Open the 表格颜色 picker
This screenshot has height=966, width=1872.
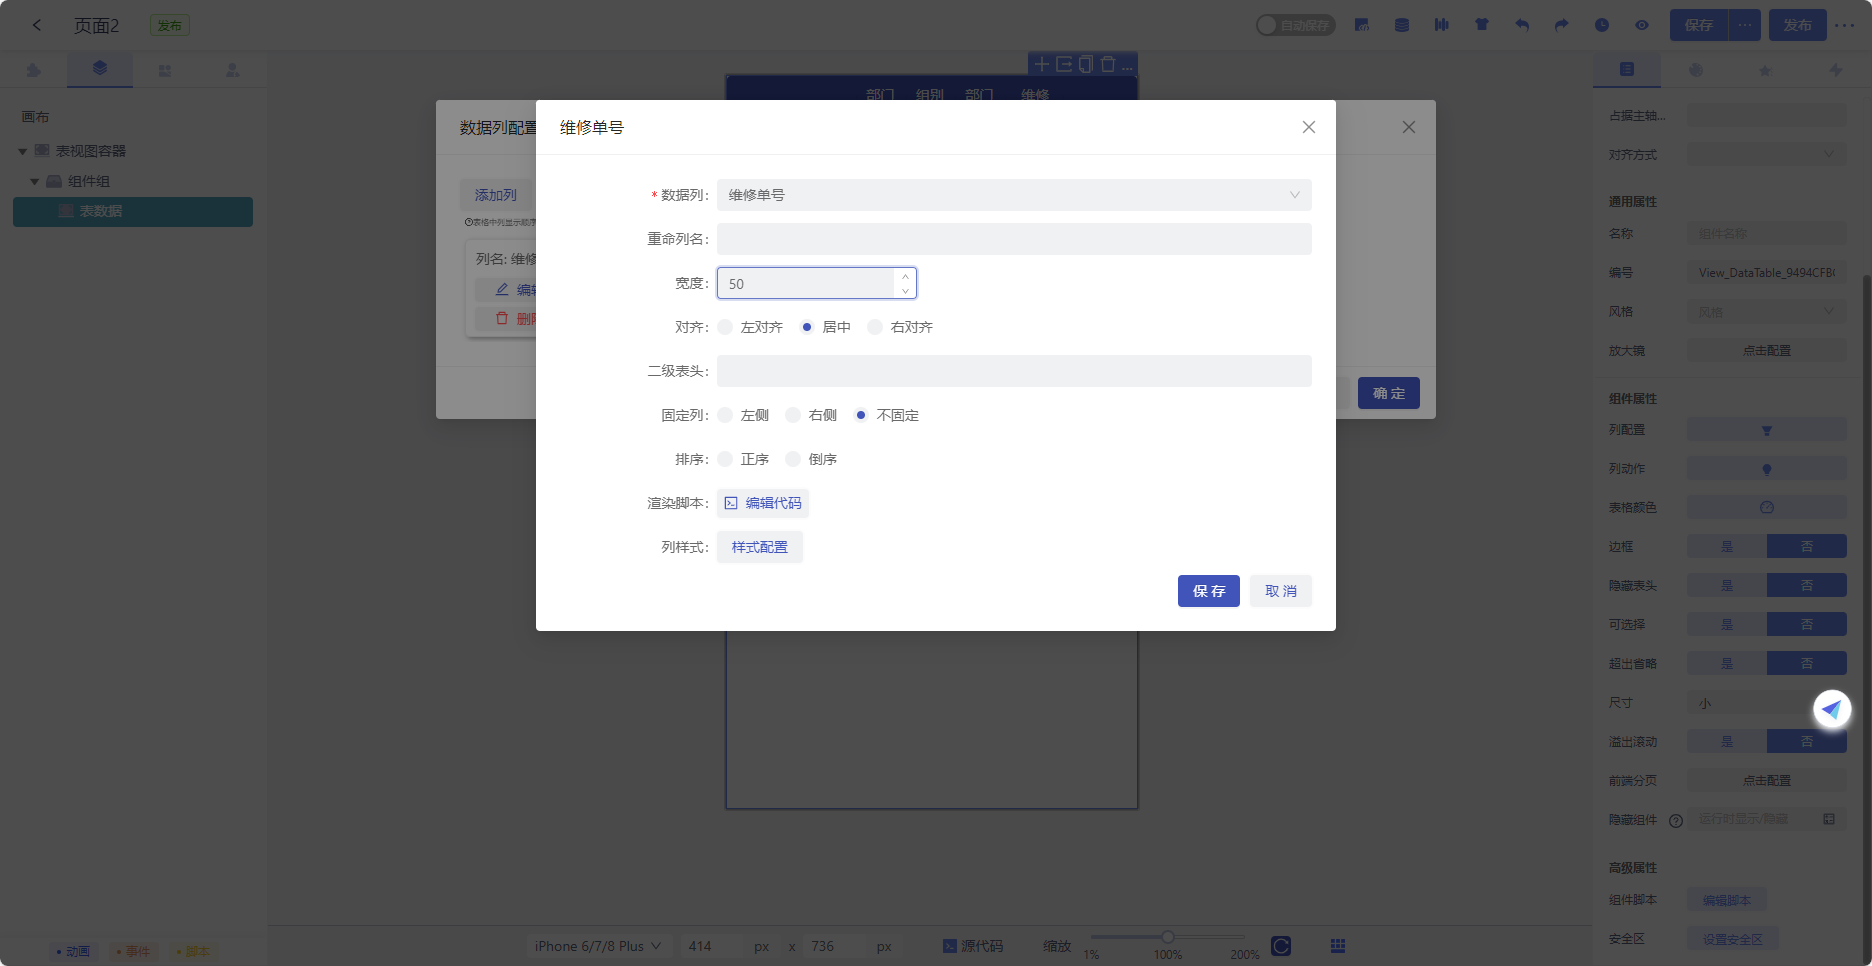tap(1767, 508)
